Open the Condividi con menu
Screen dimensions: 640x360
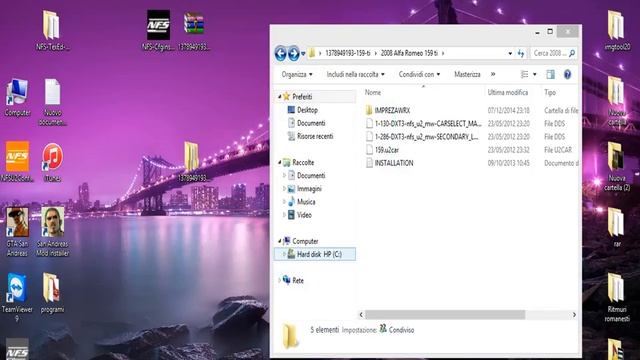click(x=420, y=74)
